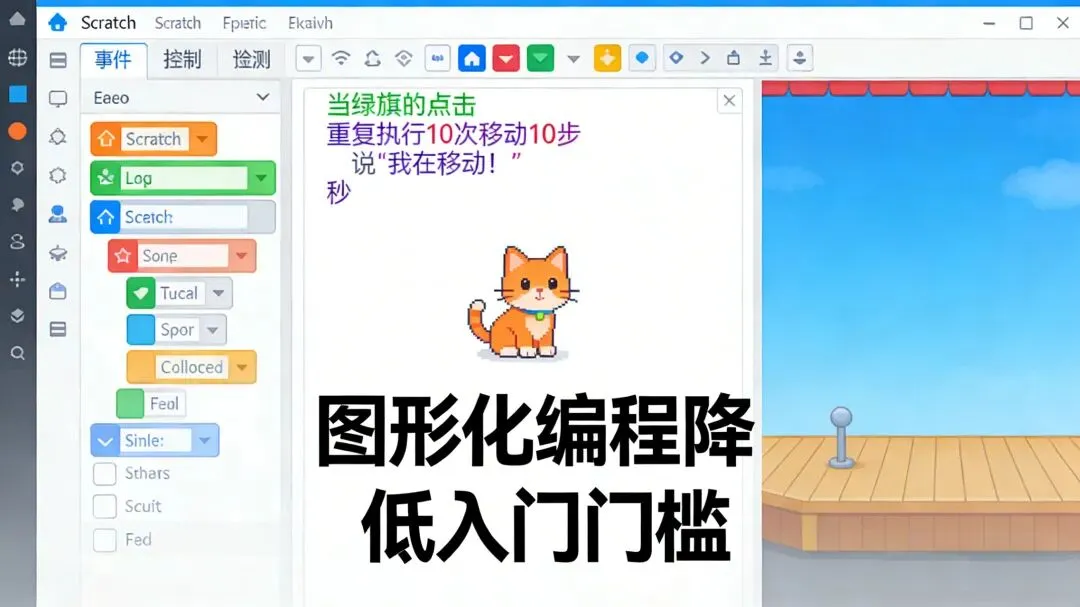Switch to the 侦测 tab
The width and height of the screenshot is (1080, 607).
pyautogui.click(x=251, y=59)
